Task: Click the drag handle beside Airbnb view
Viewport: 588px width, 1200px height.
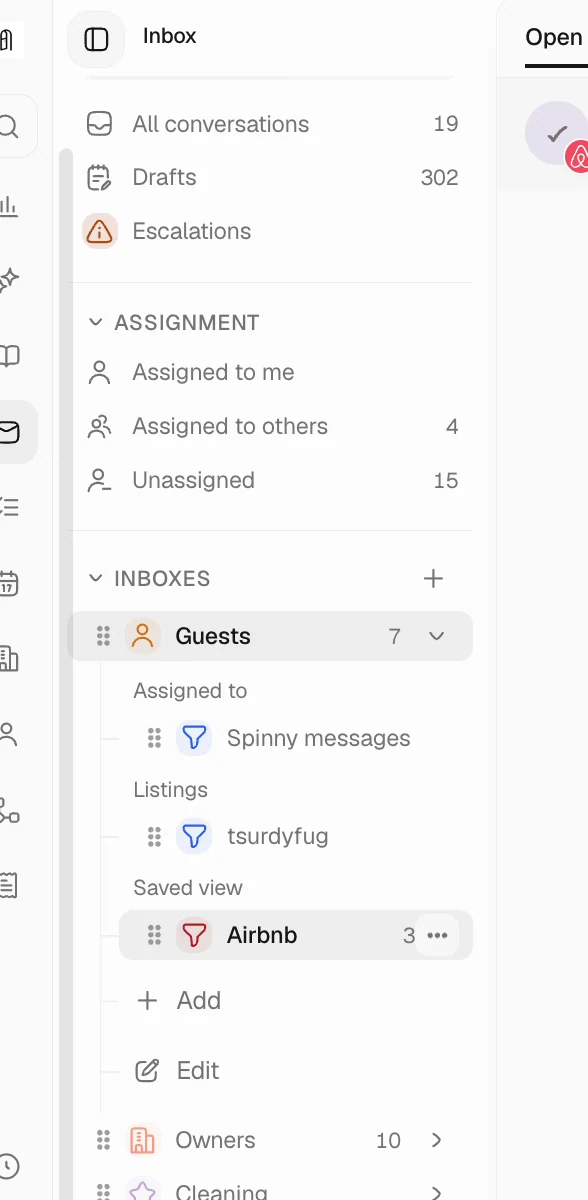Action: click(x=154, y=935)
